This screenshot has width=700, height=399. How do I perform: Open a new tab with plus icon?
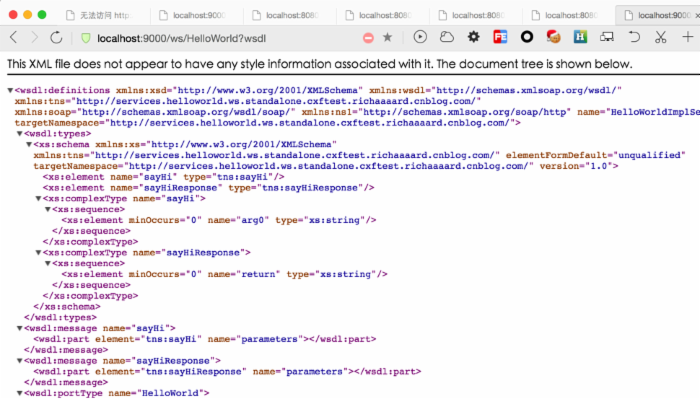pos(688,37)
